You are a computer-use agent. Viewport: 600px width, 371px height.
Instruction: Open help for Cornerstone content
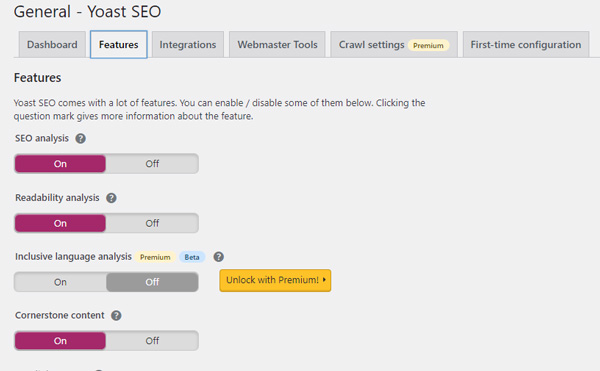116,316
